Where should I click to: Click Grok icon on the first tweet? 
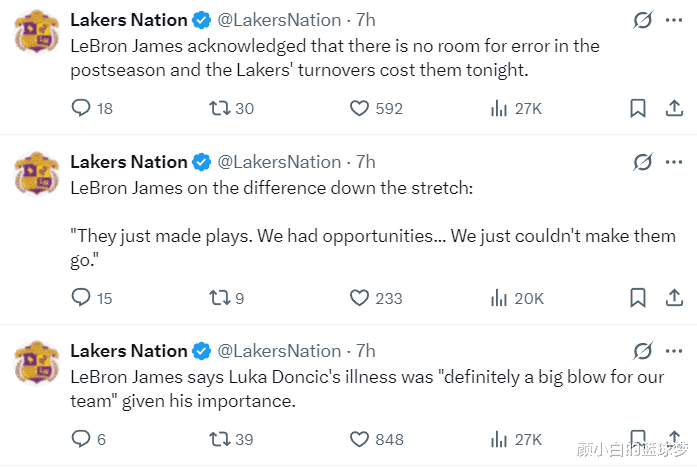point(642,20)
